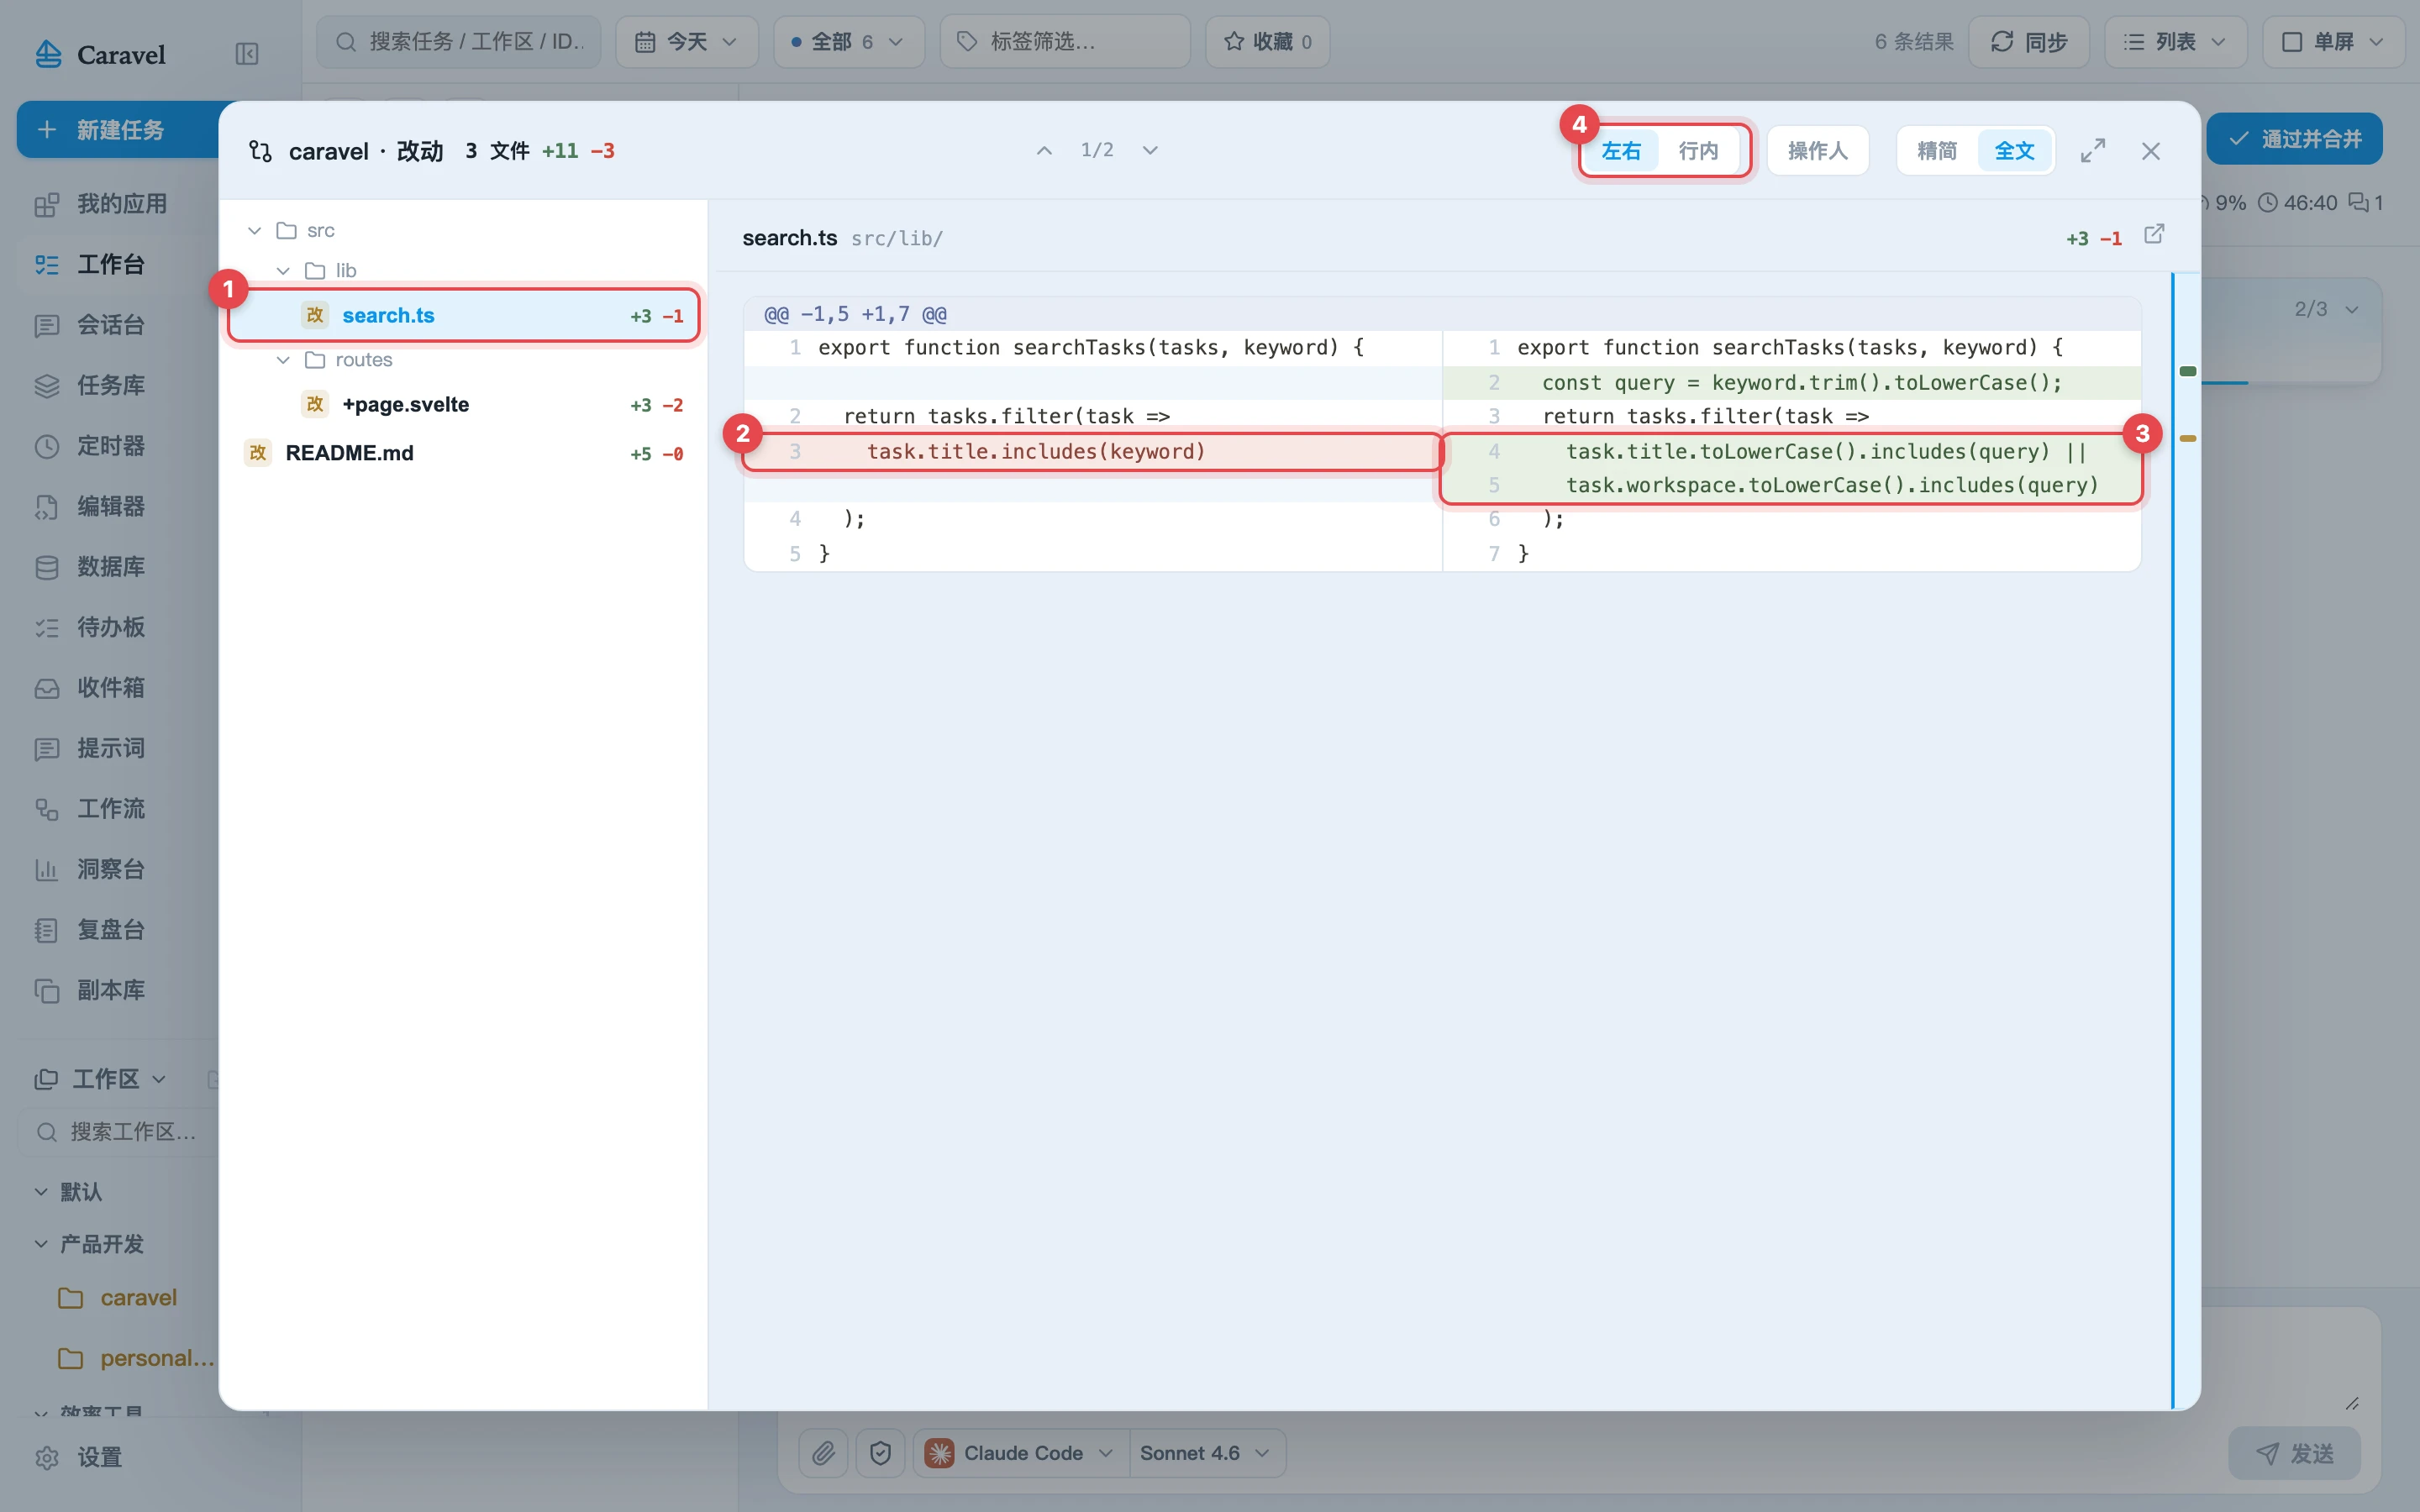
Task: Focus the 搜索任务 search field
Action: [x=459, y=42]
